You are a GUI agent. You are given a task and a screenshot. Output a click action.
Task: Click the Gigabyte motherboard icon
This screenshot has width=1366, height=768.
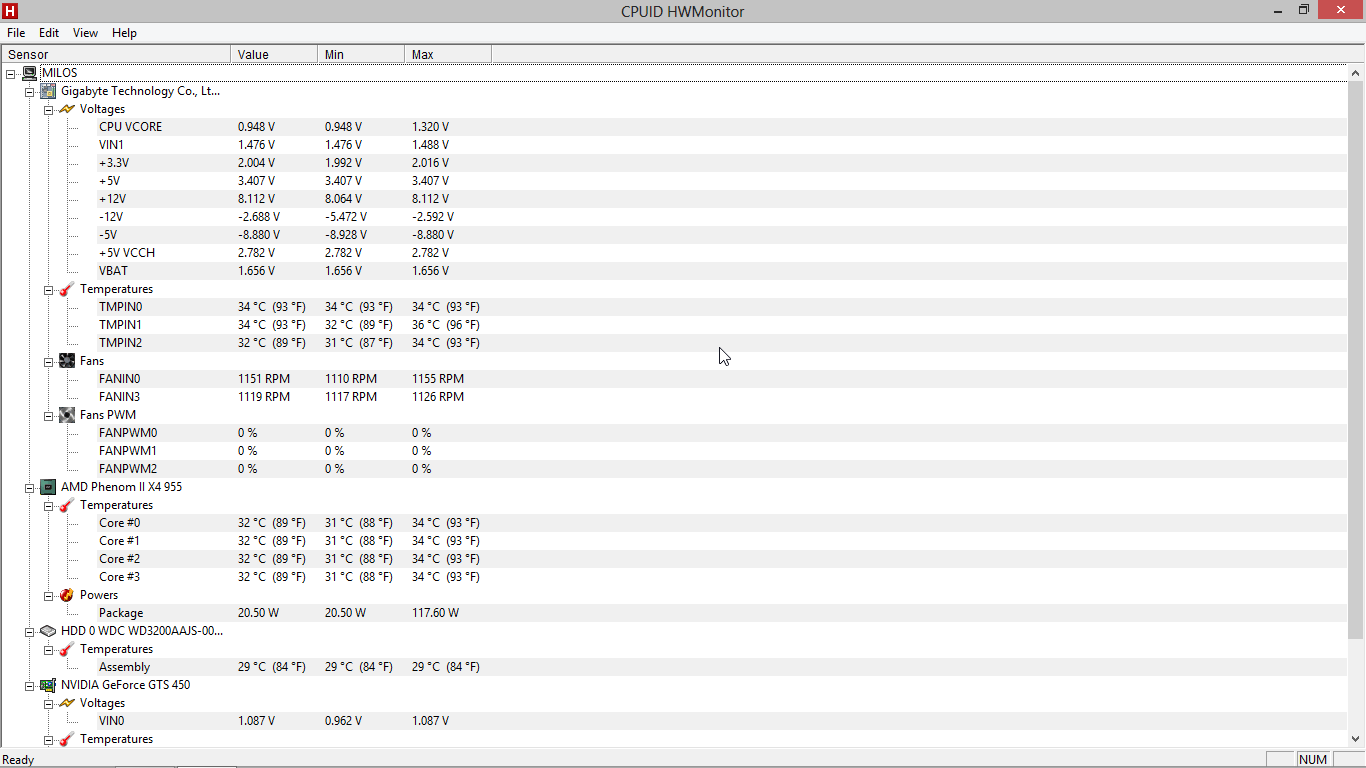tap(48, 91)
